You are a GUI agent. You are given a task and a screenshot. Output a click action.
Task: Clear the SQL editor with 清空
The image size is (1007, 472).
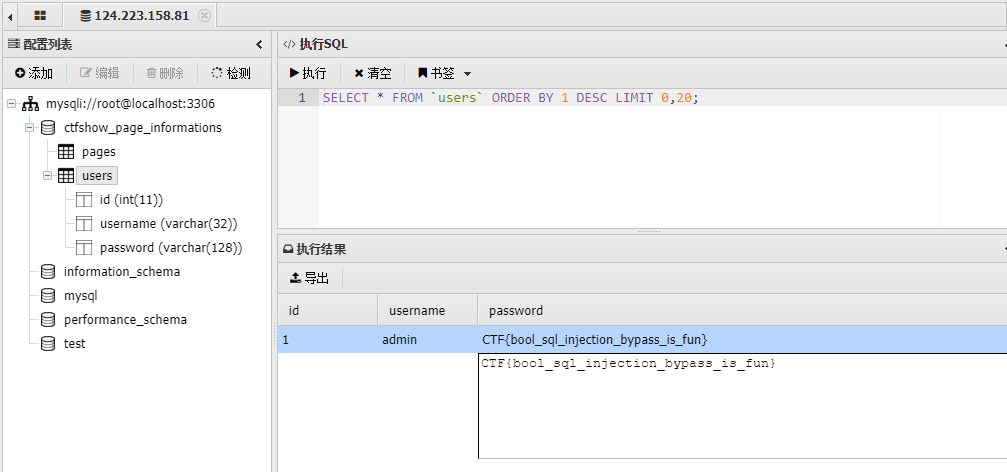pos(372,73)
